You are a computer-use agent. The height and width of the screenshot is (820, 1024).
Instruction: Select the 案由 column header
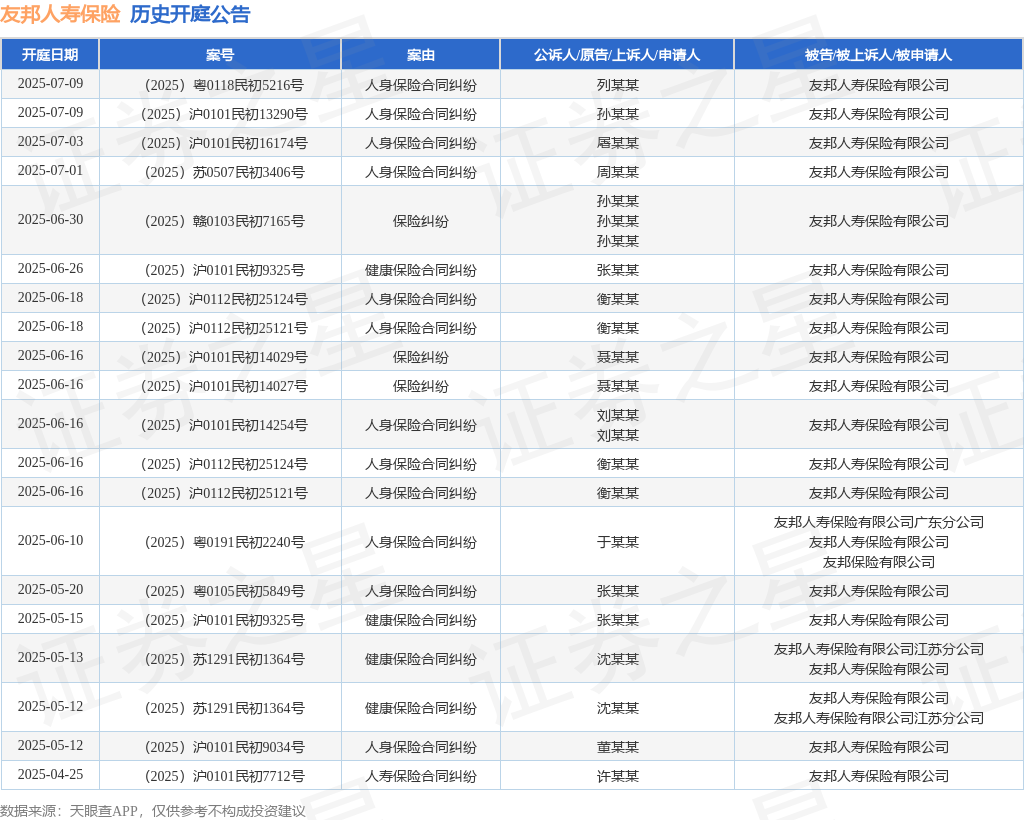pyautogui.click(x=421, y=55)
